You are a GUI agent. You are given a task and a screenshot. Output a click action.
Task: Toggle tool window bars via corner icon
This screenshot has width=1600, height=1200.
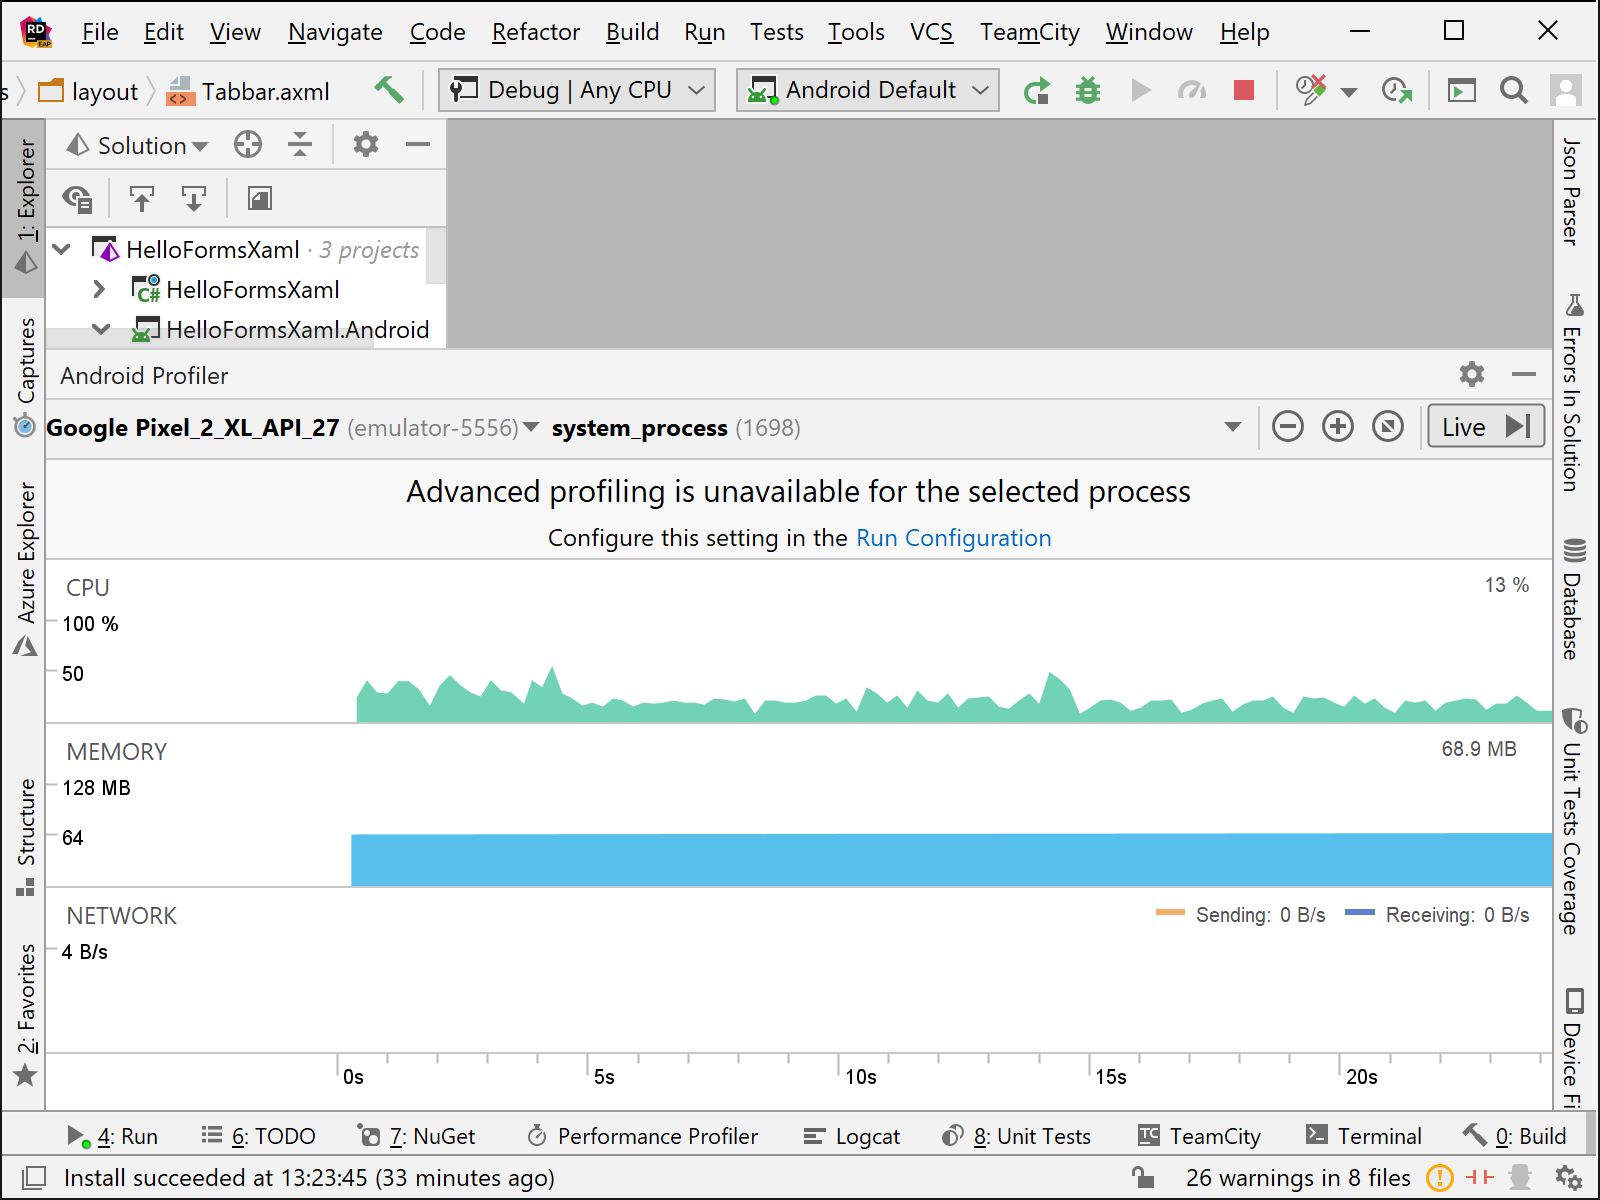pyautogui.click(x=34, y=1178)
